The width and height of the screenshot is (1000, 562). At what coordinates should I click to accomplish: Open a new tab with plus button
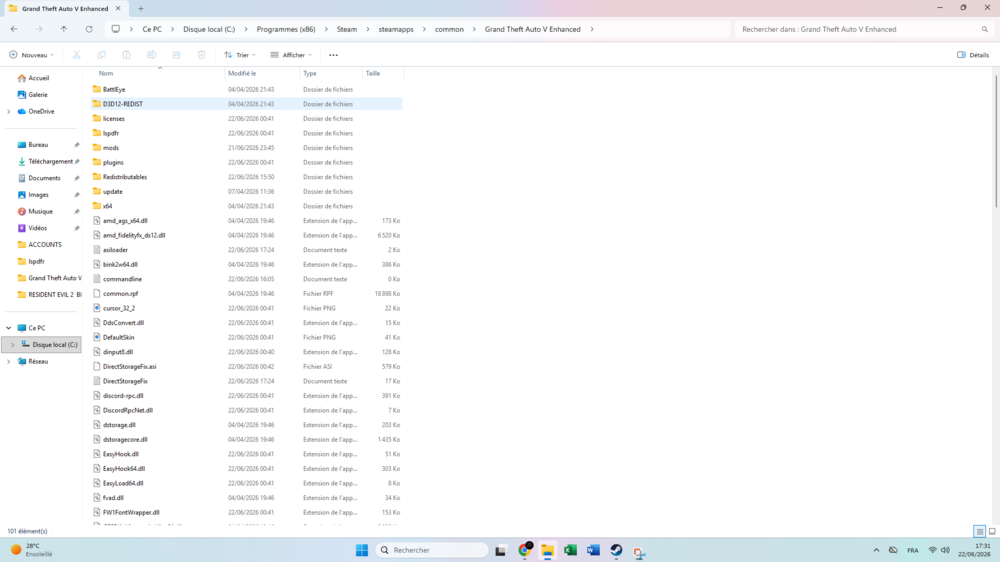point(141,9)
